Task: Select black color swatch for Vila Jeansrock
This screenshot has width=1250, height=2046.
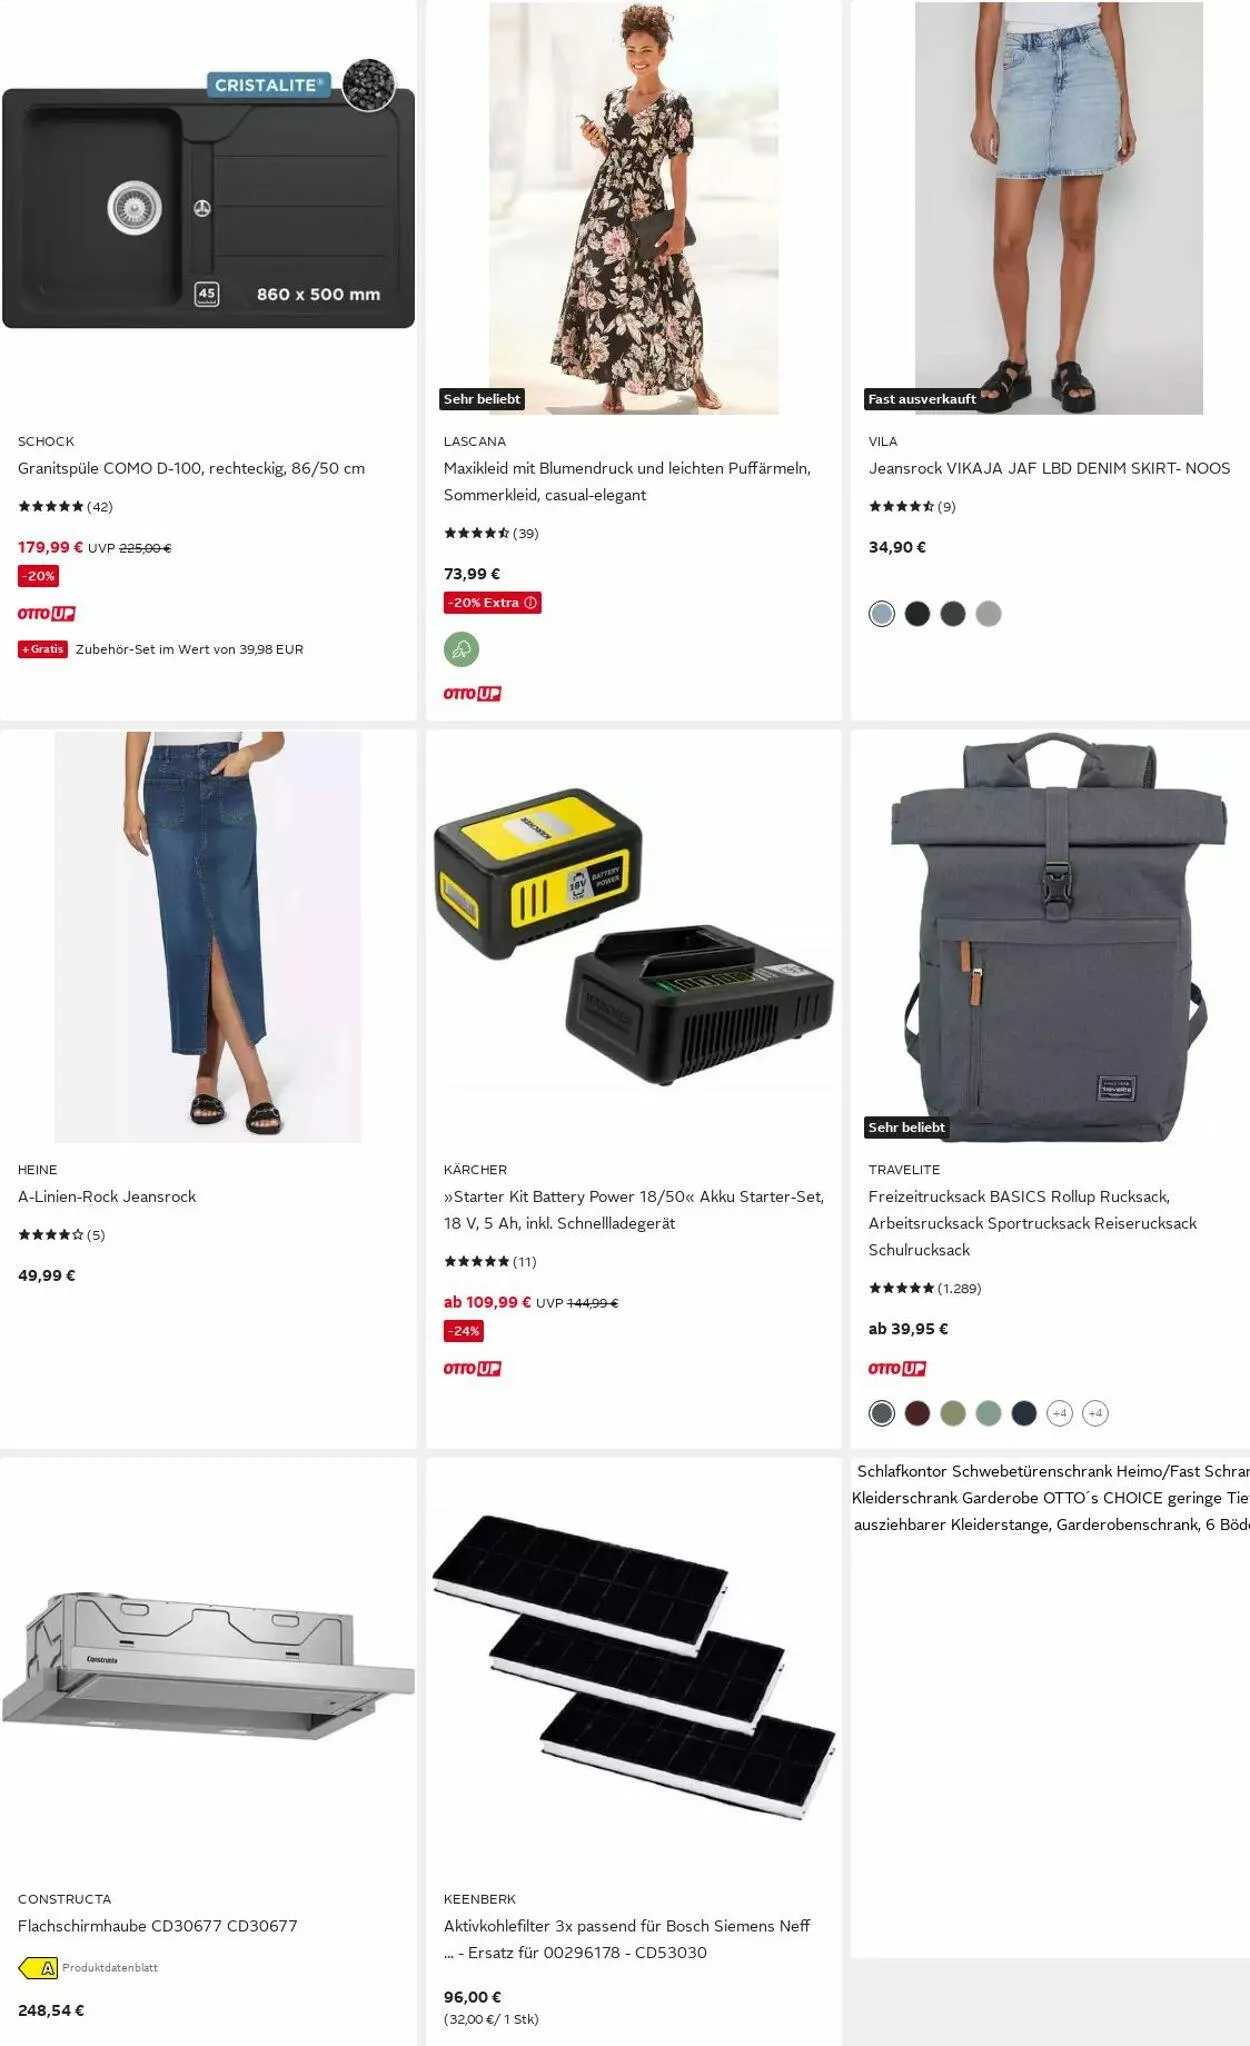Action: (917, 613)
